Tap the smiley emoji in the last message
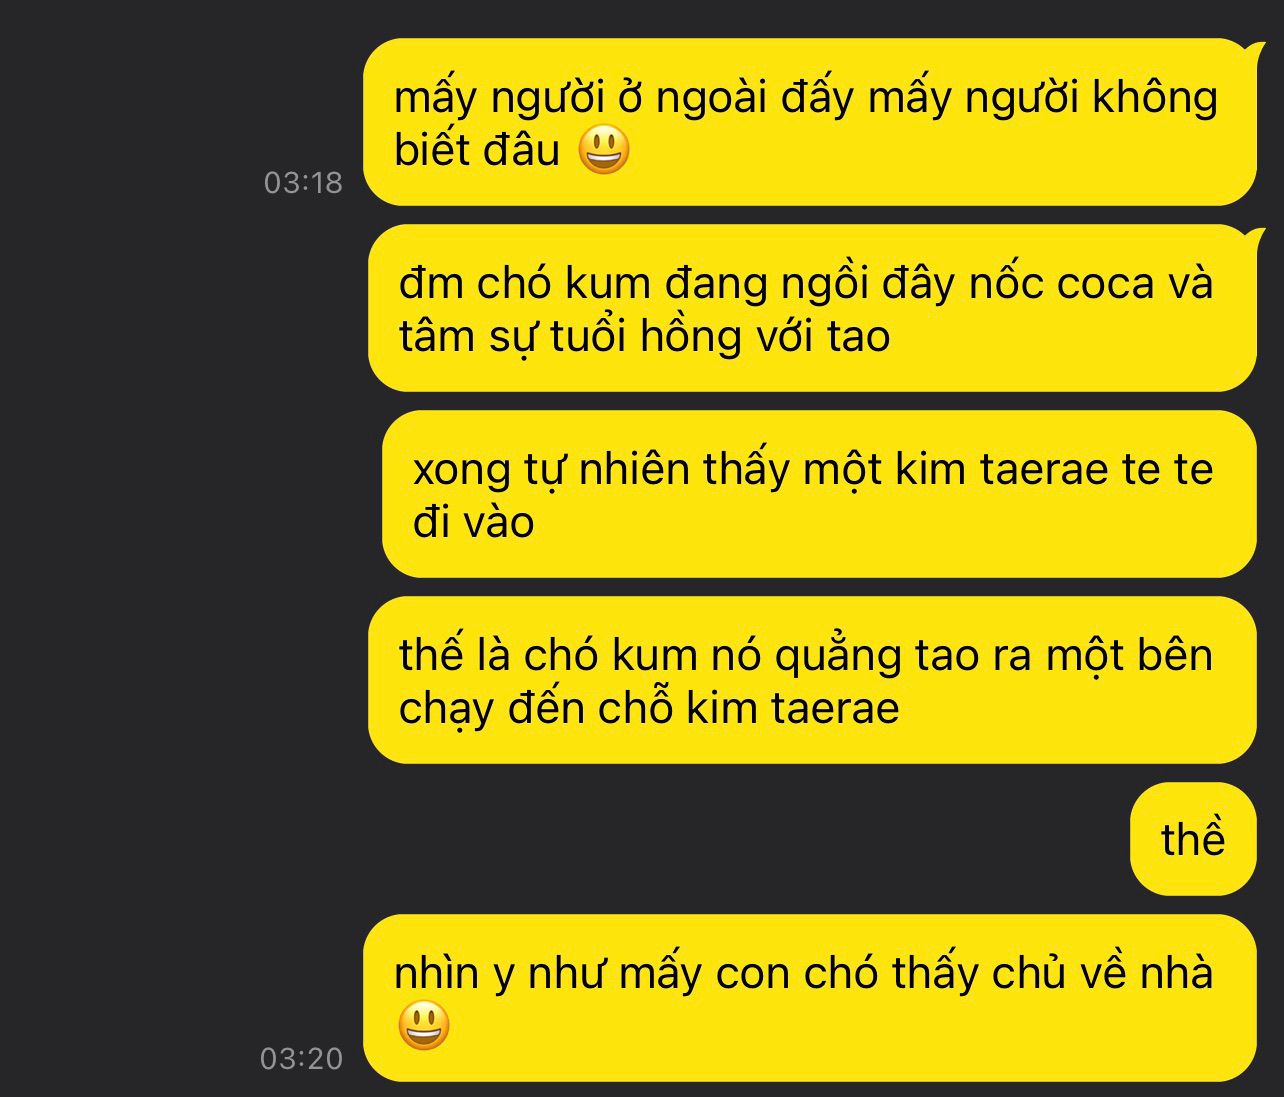1284x1097 pixels. (x=423, y=1025)
